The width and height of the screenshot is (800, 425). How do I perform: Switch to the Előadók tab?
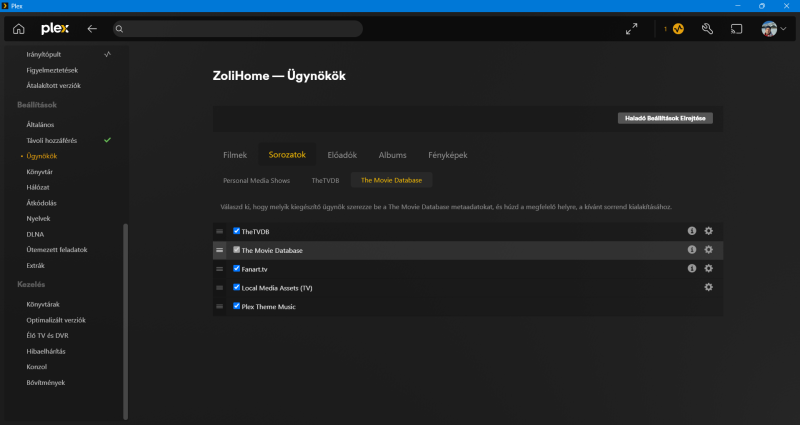click(342, 155)
